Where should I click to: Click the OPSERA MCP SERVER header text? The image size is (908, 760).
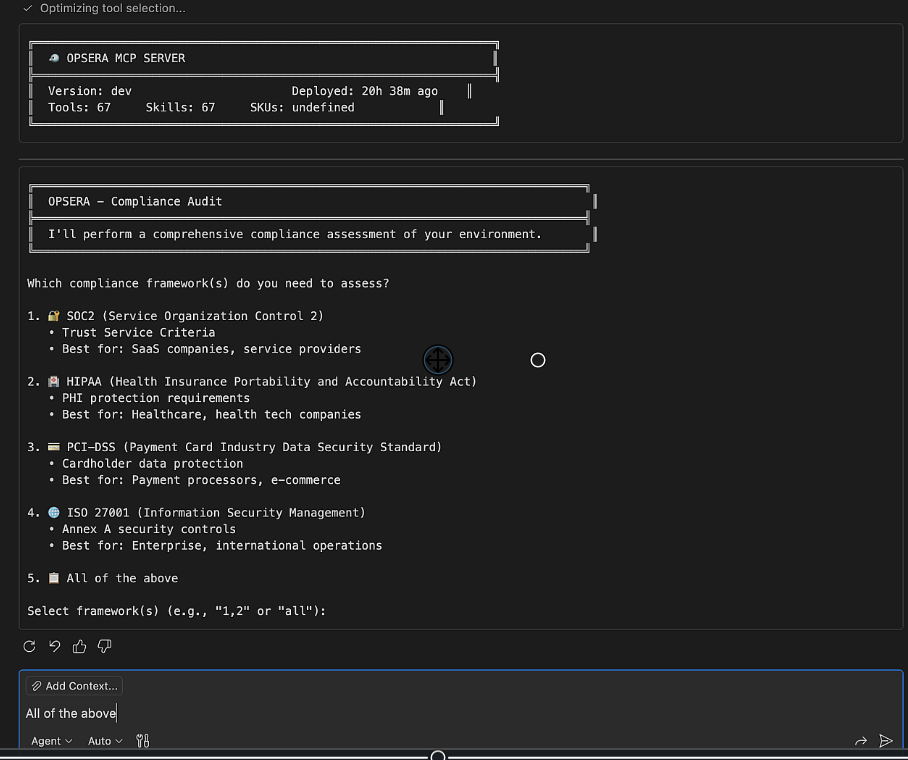tap(125, 58)
